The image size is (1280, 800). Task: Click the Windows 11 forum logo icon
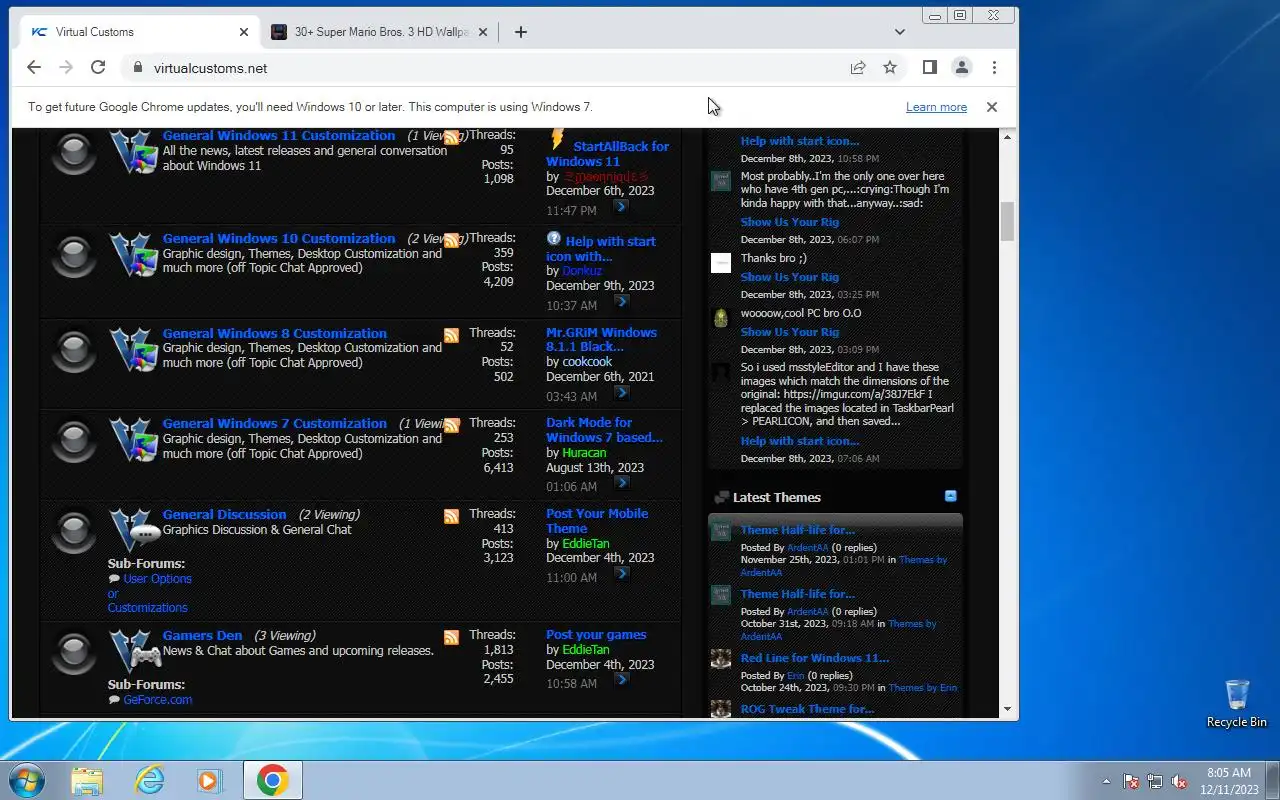coord(133,152)
